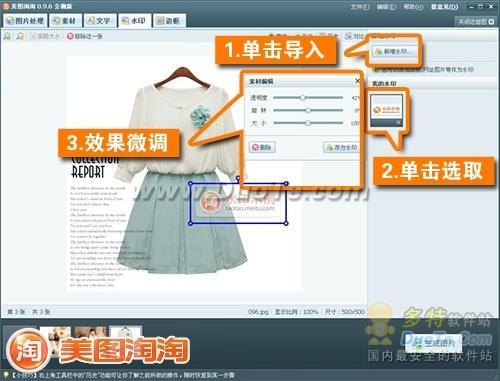Select the 水印 tab

pyautogui.click(x=134, y=21)
